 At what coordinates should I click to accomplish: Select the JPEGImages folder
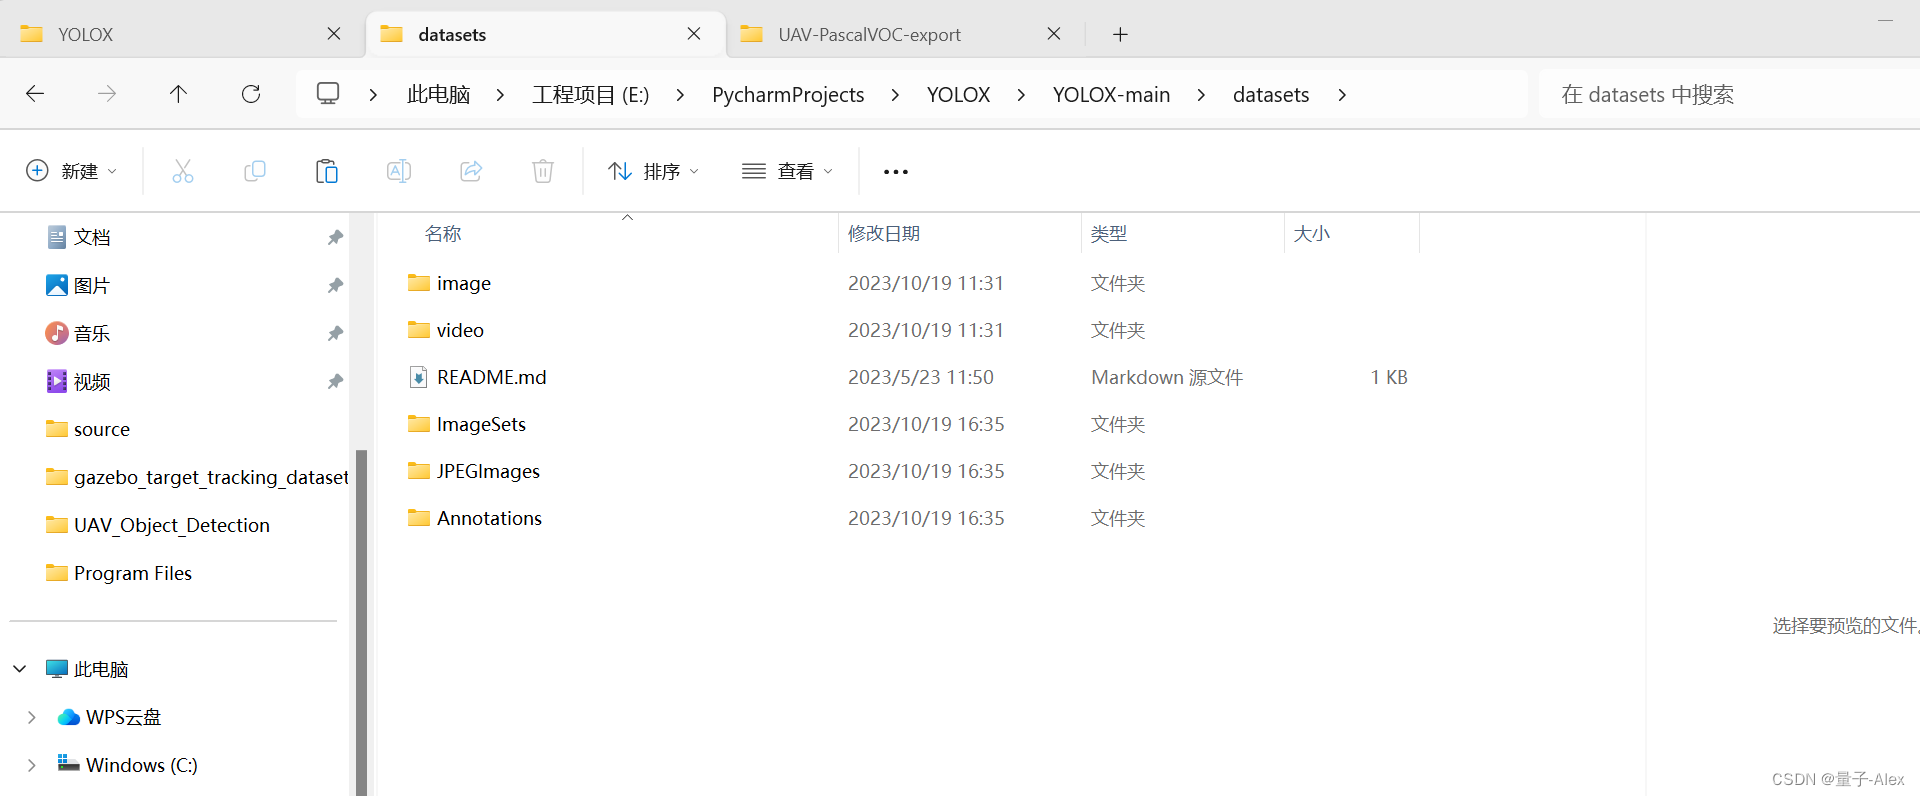[488, 471]
